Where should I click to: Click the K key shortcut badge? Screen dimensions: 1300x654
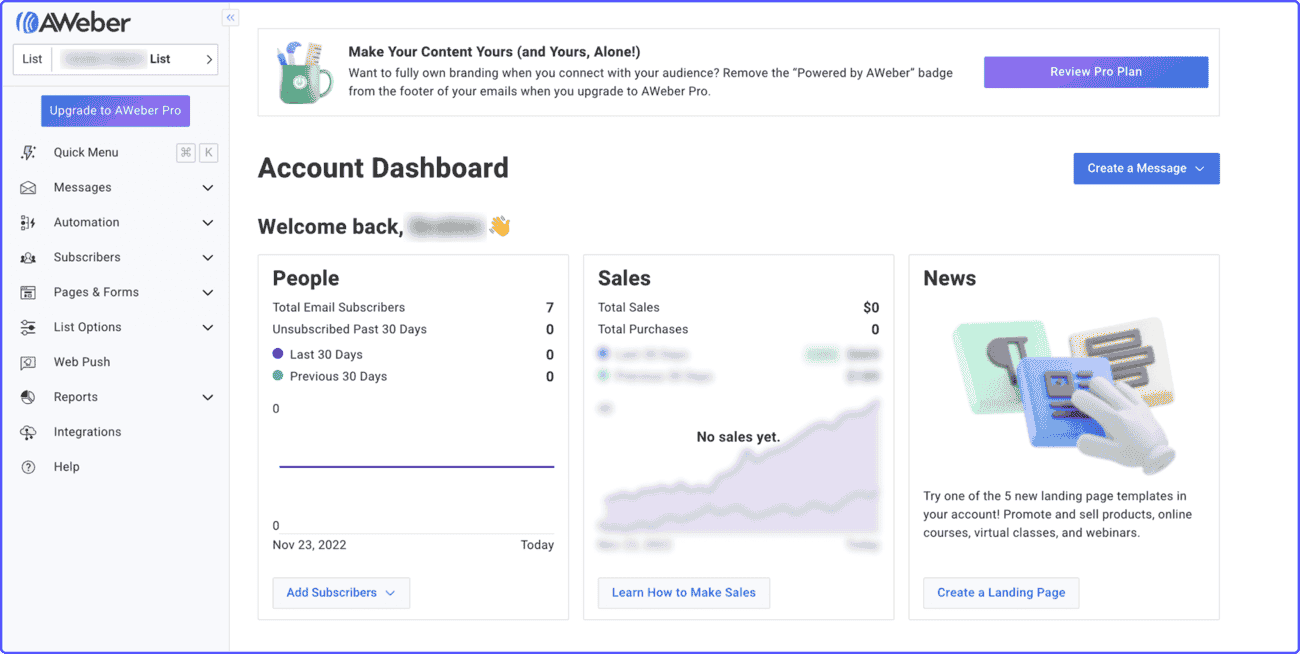pos(209,153)
